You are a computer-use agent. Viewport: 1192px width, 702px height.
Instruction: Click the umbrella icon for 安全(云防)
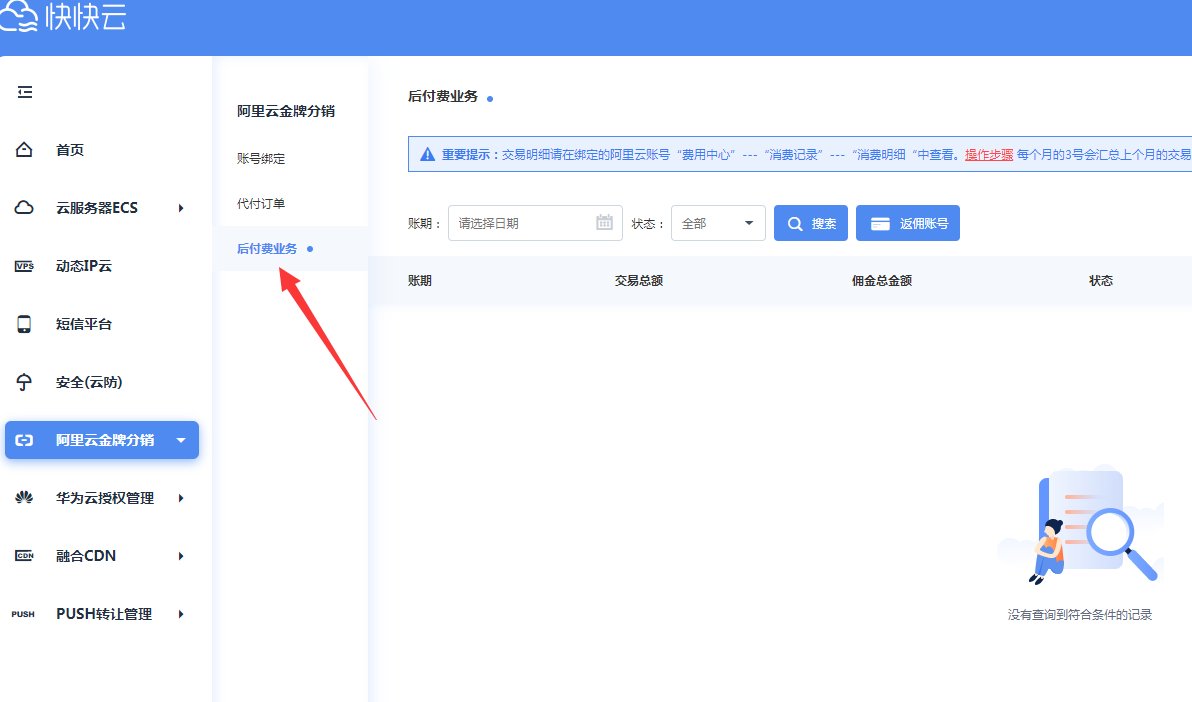coord(25,382)
